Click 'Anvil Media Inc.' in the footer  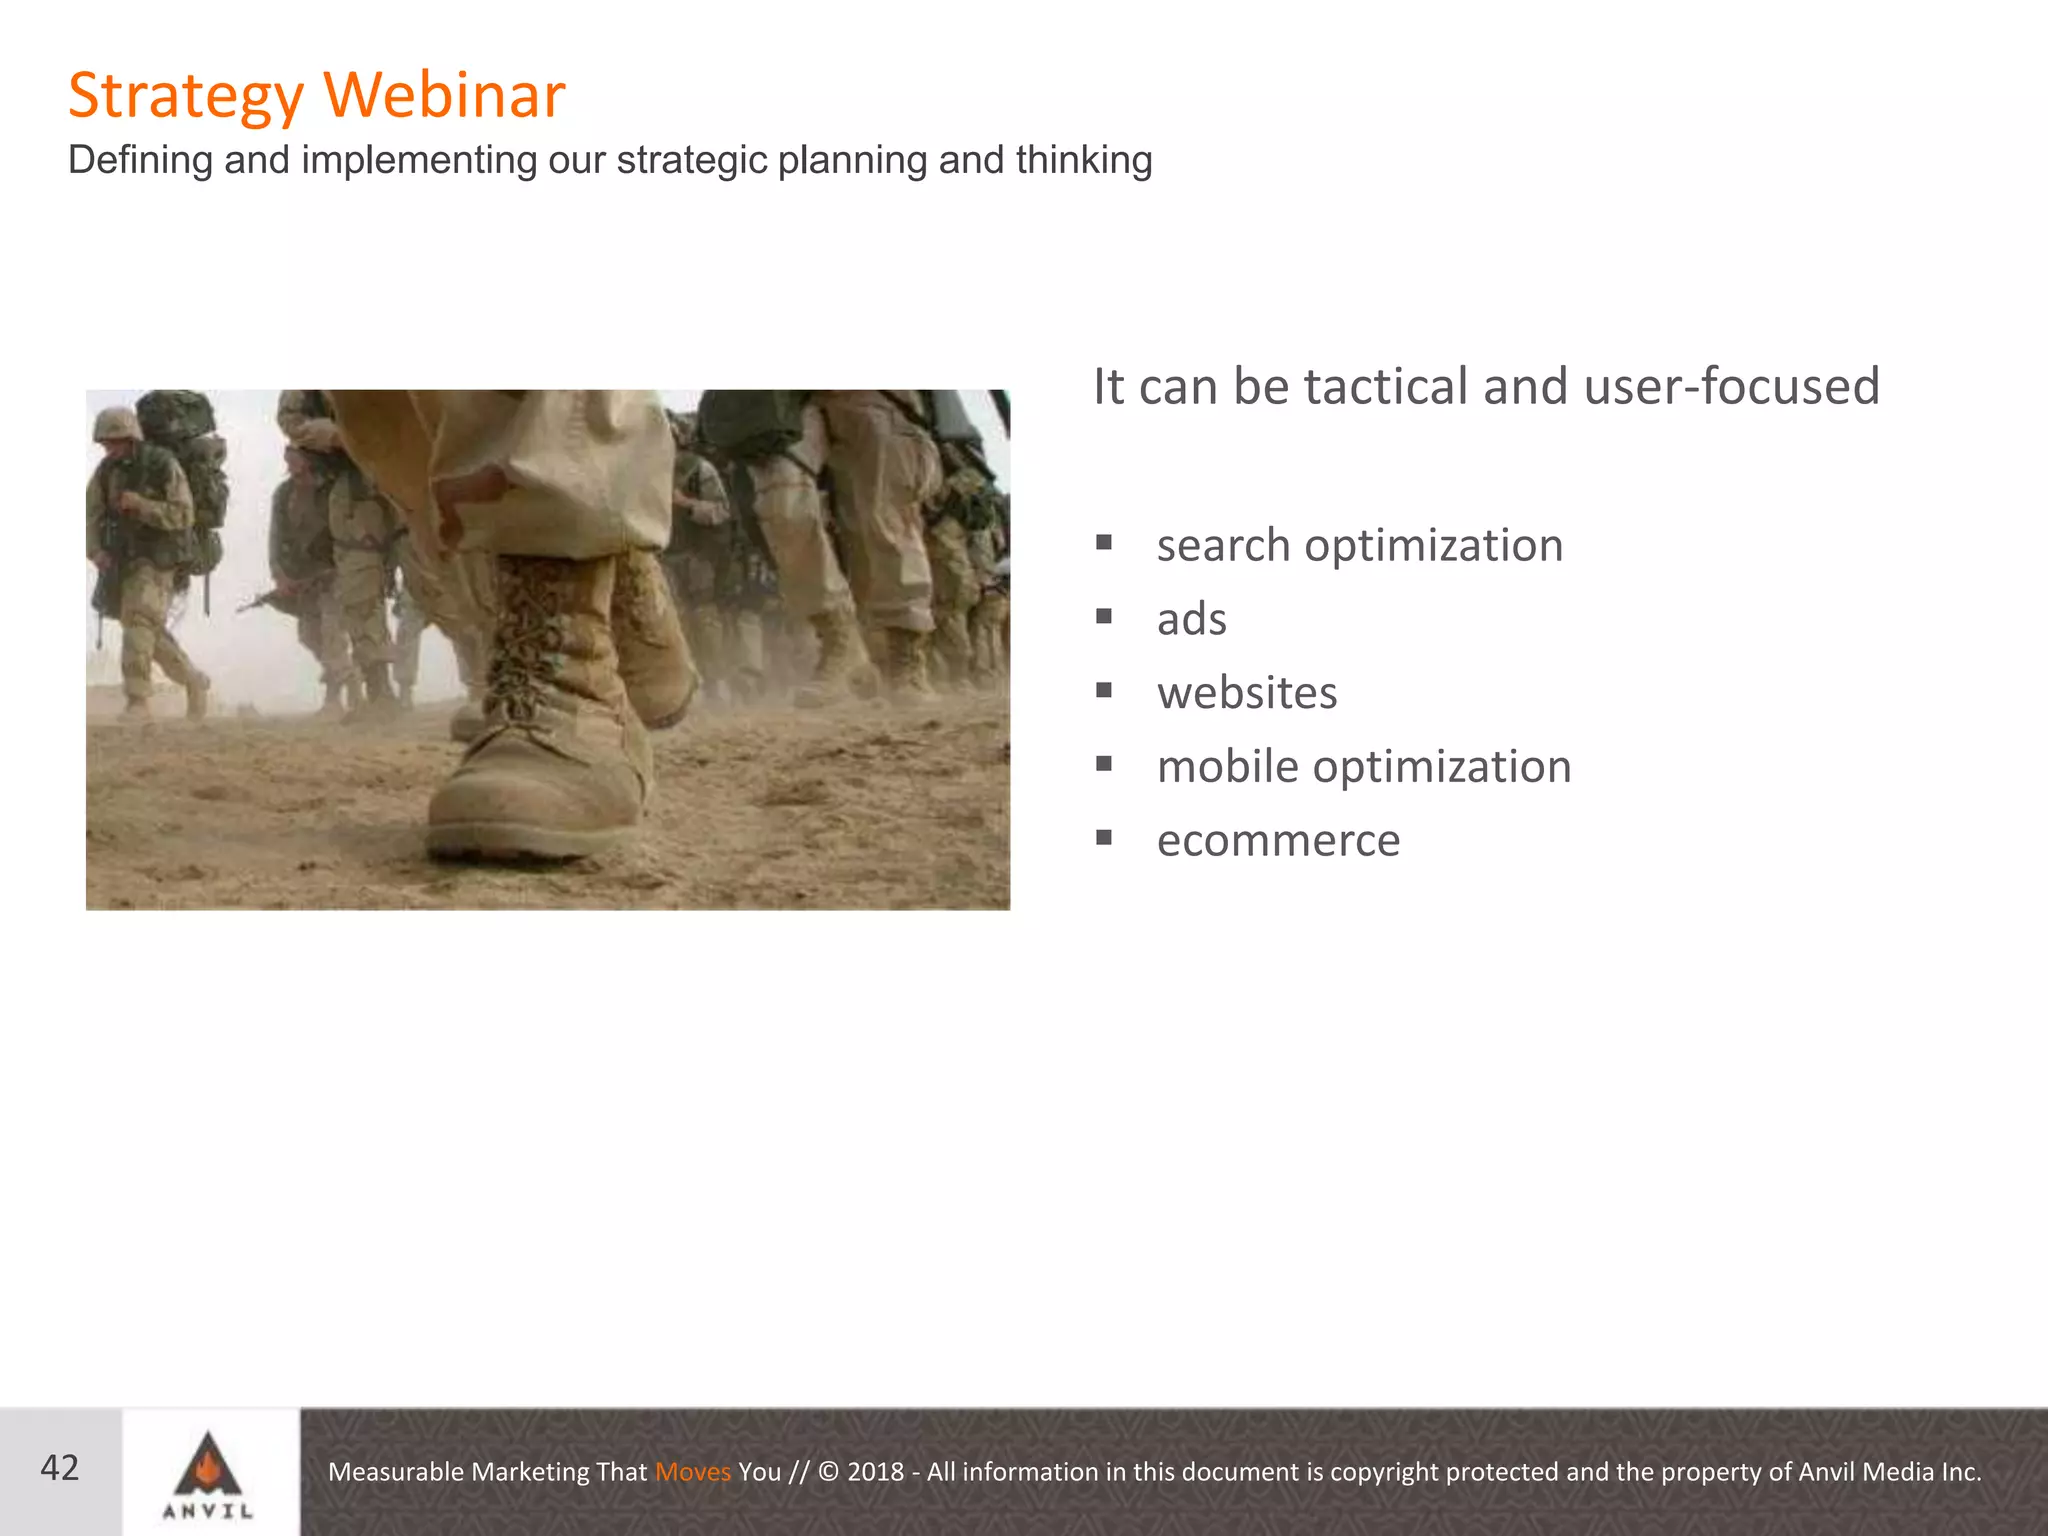coord(1889,1472)
